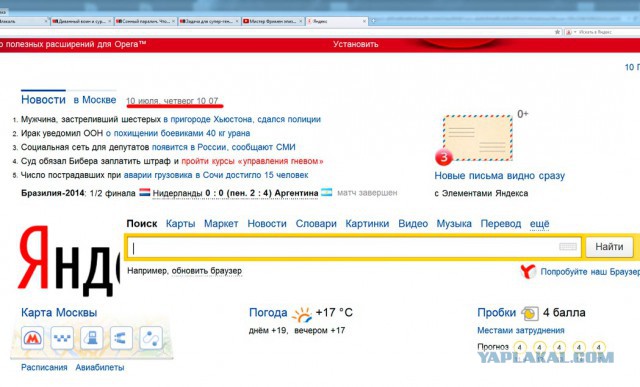
Task: Click the Бразилия-2014 label
Action: pos(53,193)
